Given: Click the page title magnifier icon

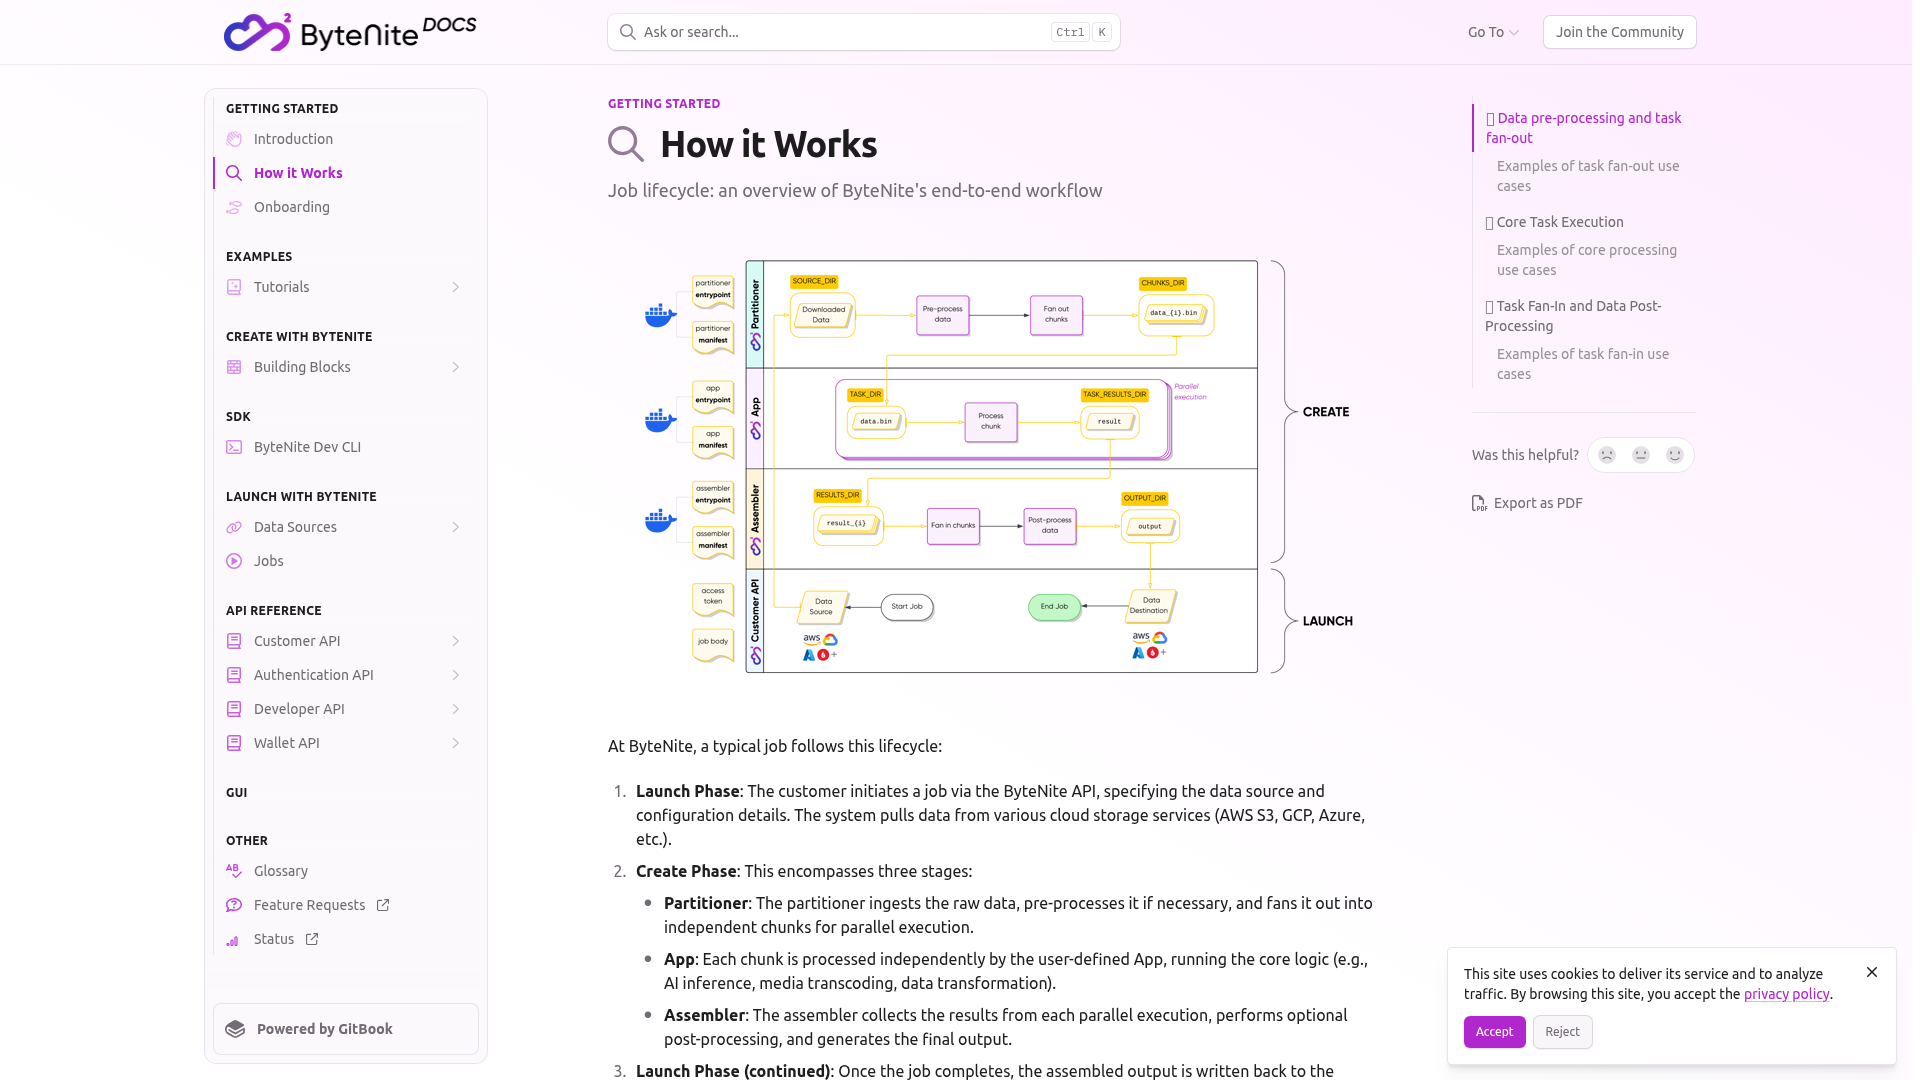Looking at the screenshot, I should point(626,144).
